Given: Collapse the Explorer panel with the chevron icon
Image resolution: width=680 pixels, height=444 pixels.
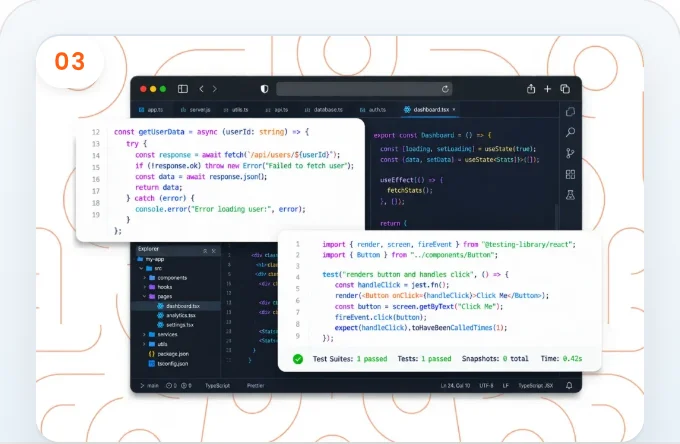Looking at the screenshot, I should coord(205,251).
